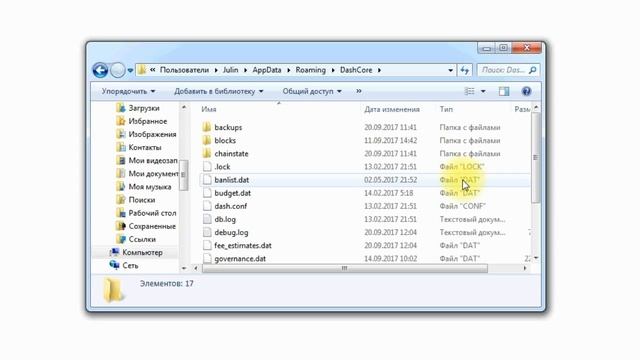The width and height of the screenshot is (640, 360).
Task: Click the file list scroll right arrow
Action: (x=525, y=268)
